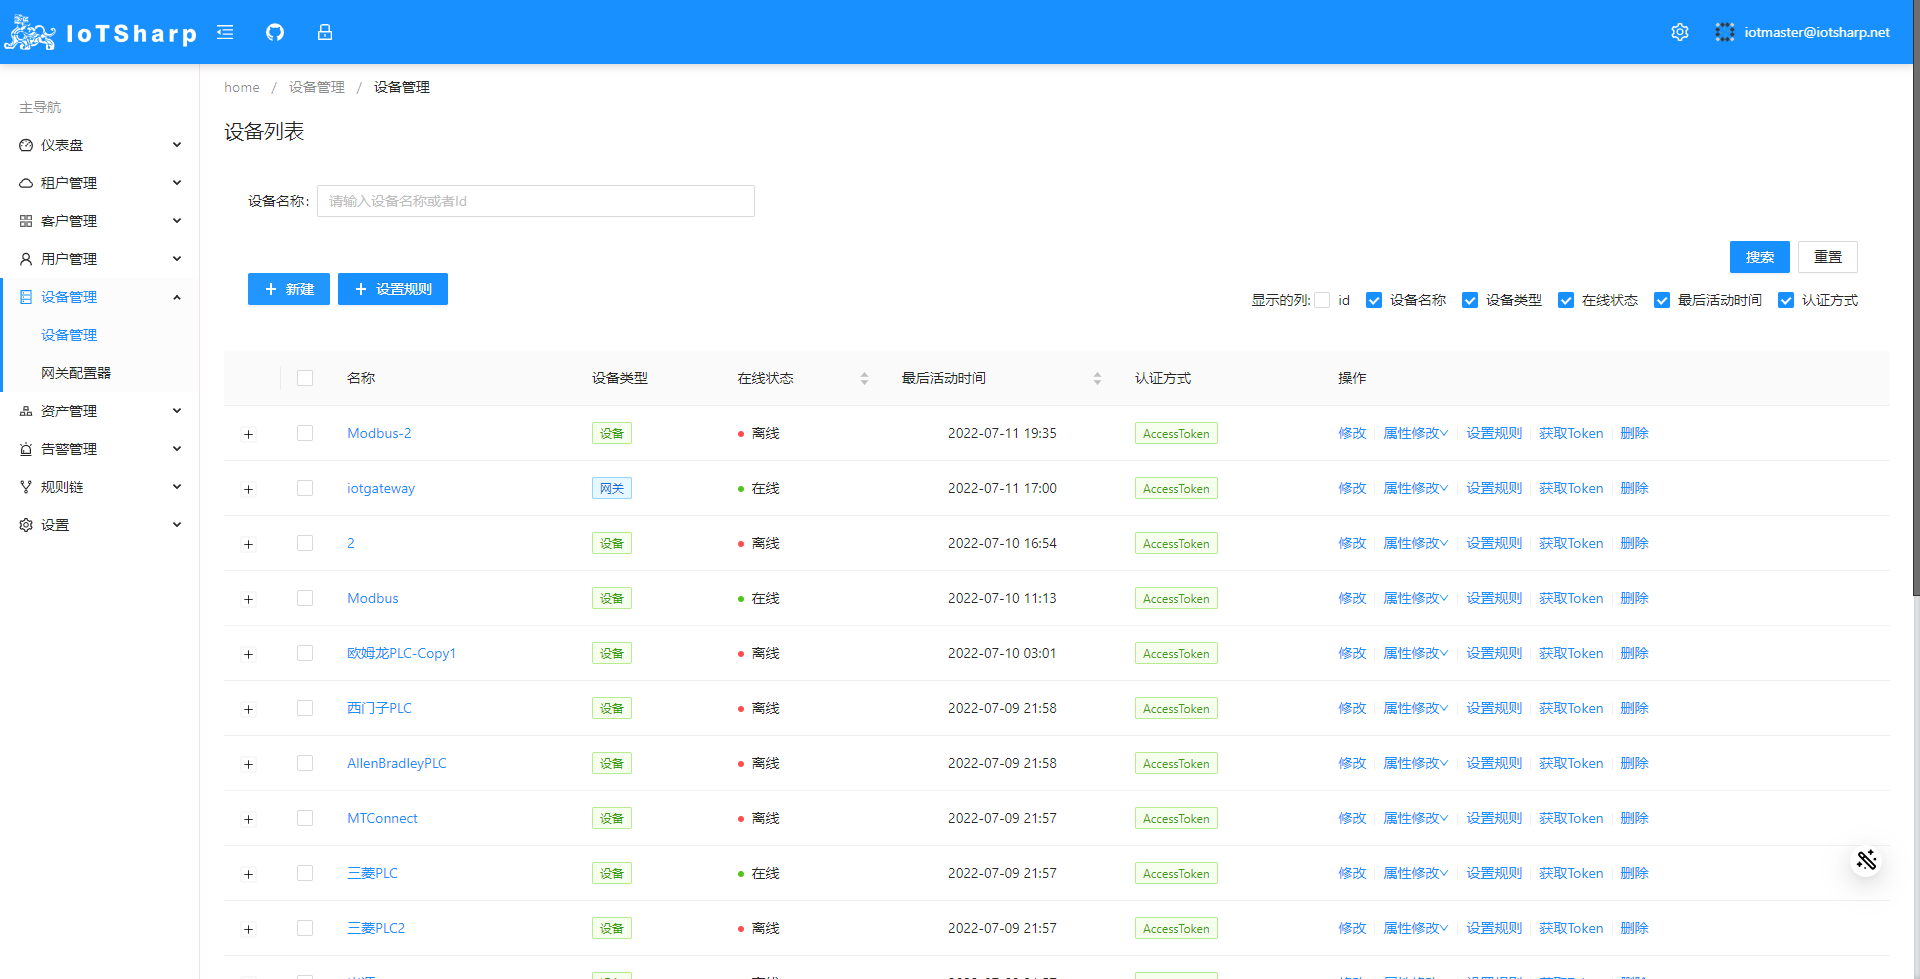Uncheck the 设备名称 column checkbox
This screenshot has height=979, width=1920.
pos(1374,300)
